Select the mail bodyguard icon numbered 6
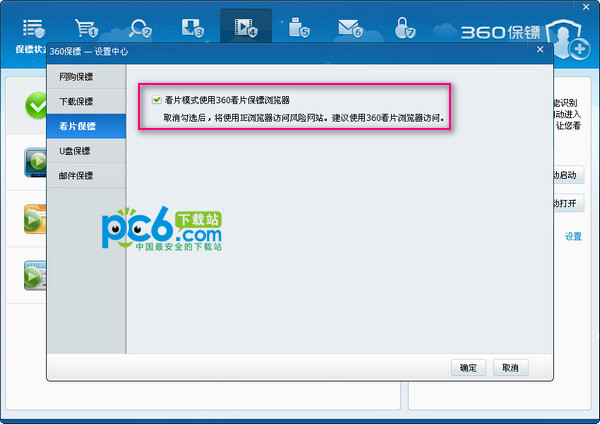 (351, 28)
